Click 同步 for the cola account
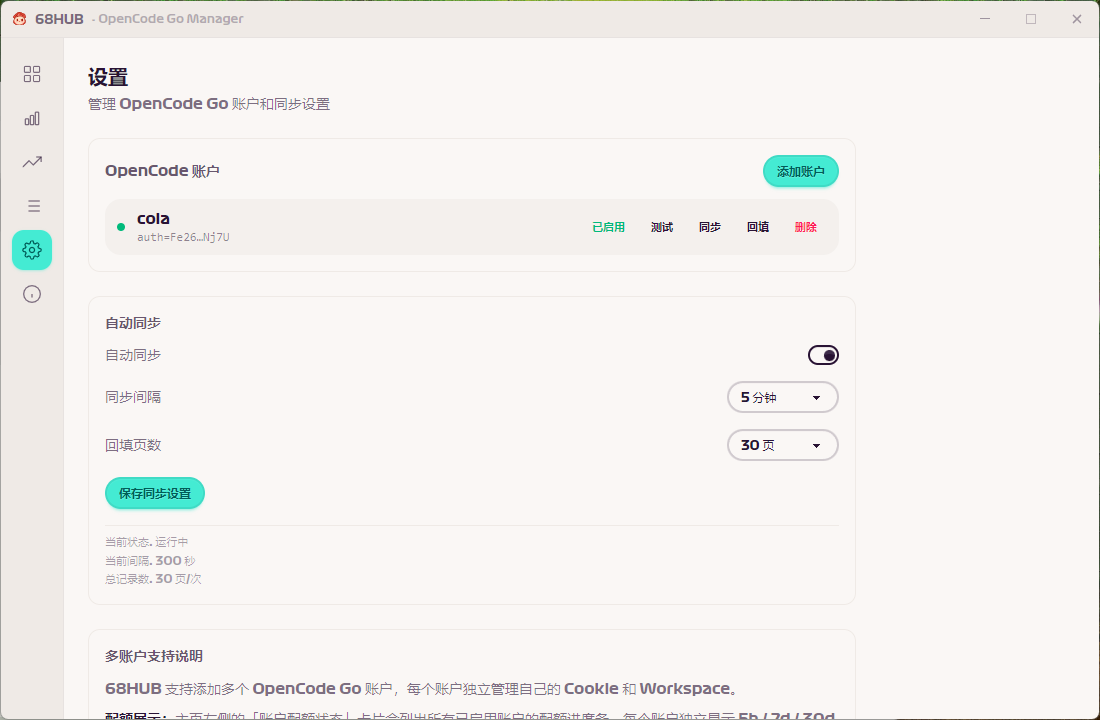 pyautogui.click(x=709, y=227)
